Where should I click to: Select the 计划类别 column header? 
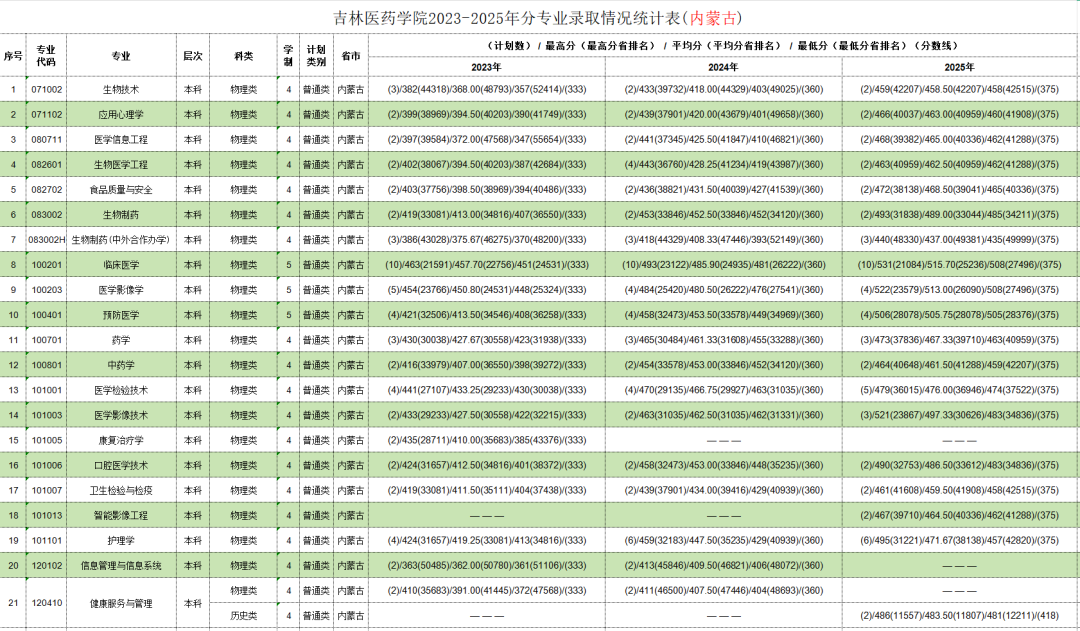[316, 55]
